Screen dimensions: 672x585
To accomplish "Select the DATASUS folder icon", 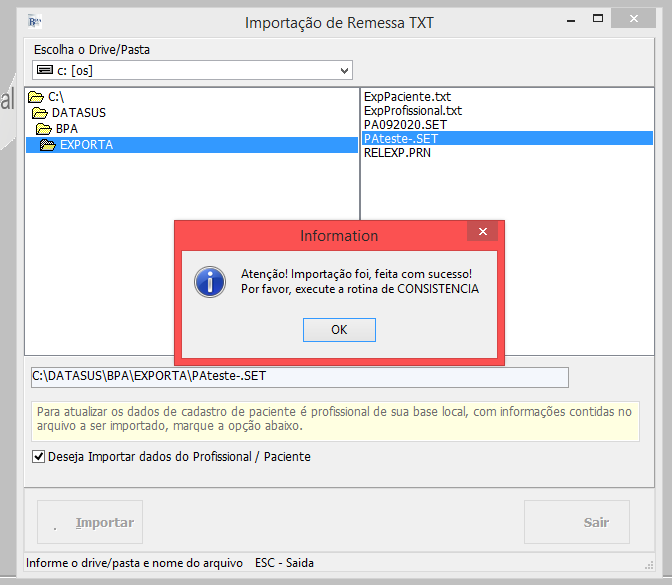I will pyautogui.click(x=40, y=113).
